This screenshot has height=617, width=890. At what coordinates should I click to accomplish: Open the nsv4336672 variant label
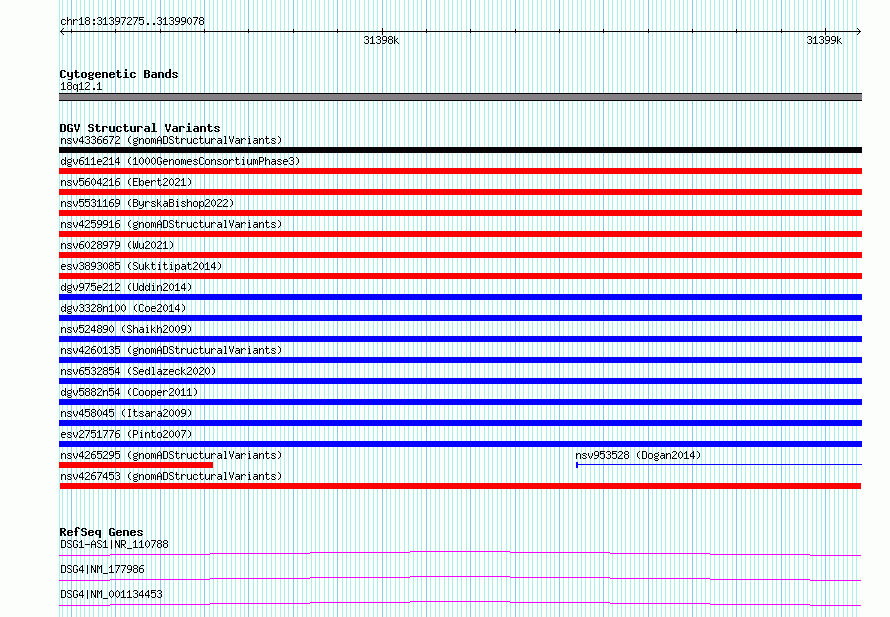pyautogui.click(x=171, y=140)
